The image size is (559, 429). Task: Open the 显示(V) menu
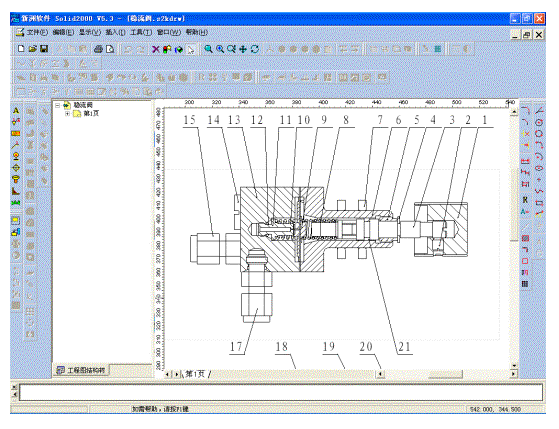coord(89,32)
